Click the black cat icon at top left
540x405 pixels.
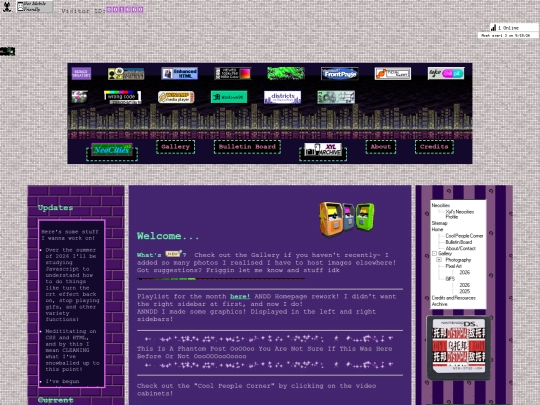pyautogui.click(x=7, y=6)
